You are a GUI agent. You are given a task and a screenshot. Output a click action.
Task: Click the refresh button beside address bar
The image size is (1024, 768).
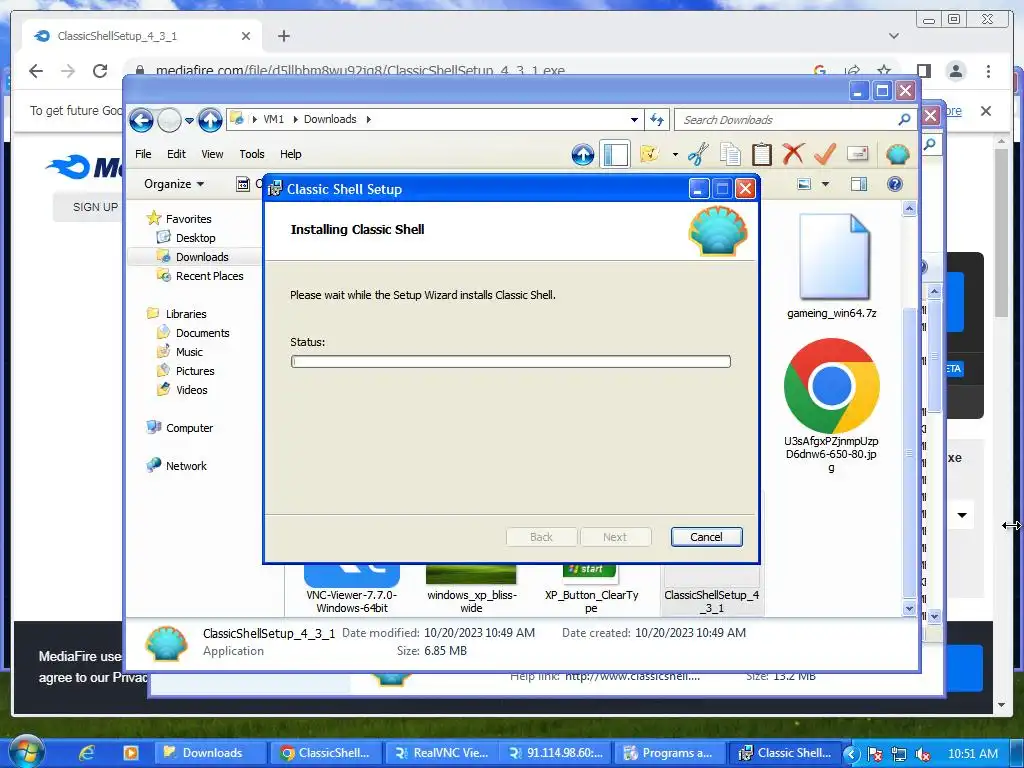(656, 120)
